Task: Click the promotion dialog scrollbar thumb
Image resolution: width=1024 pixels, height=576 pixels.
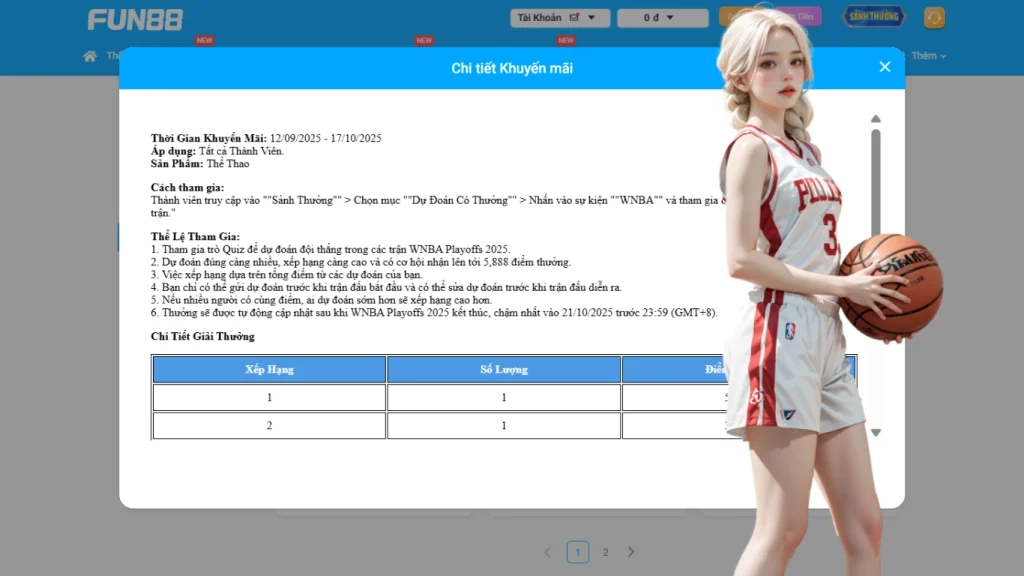Action: tap(876, 180)
